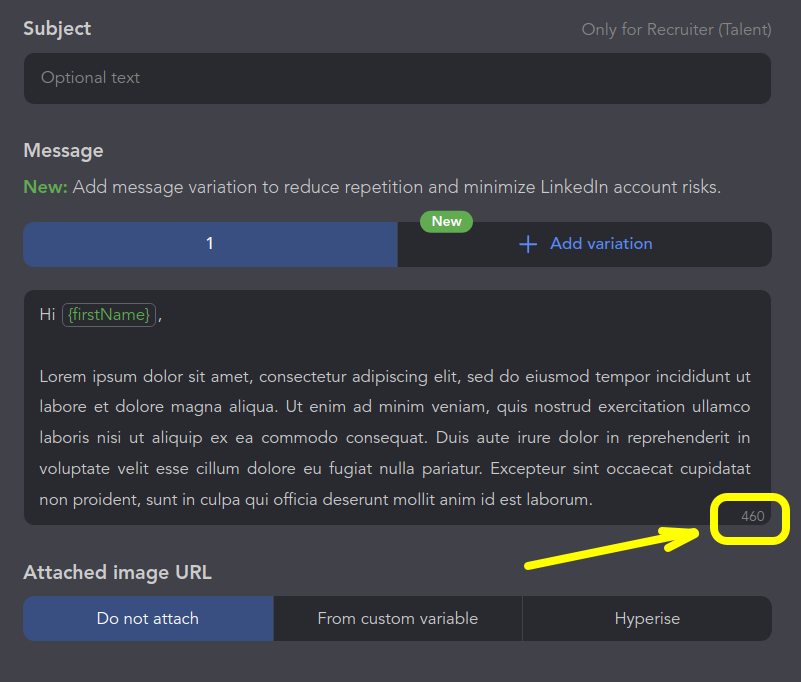
Task: Click the Message heading label
Action: (63, 151)
